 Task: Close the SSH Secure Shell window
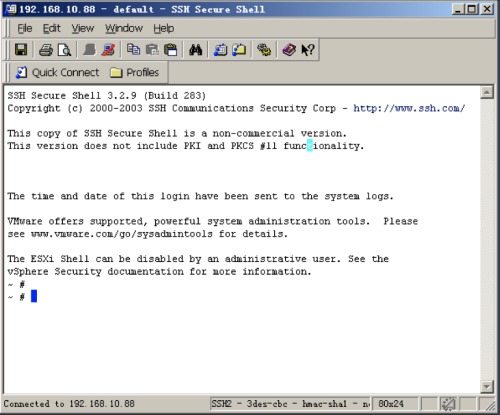click(x=487, y=9)
